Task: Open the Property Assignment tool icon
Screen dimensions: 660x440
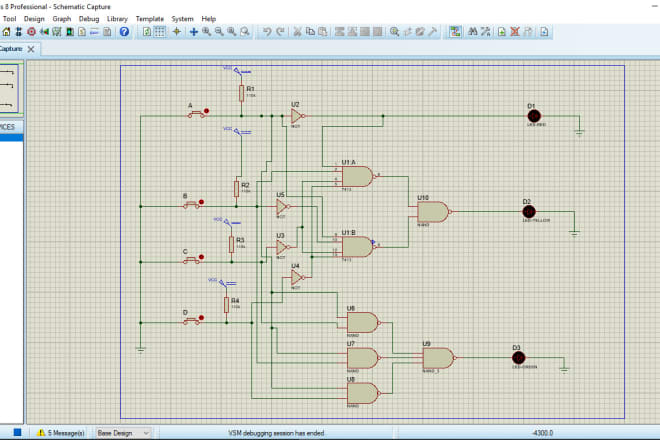Action: 485,32
